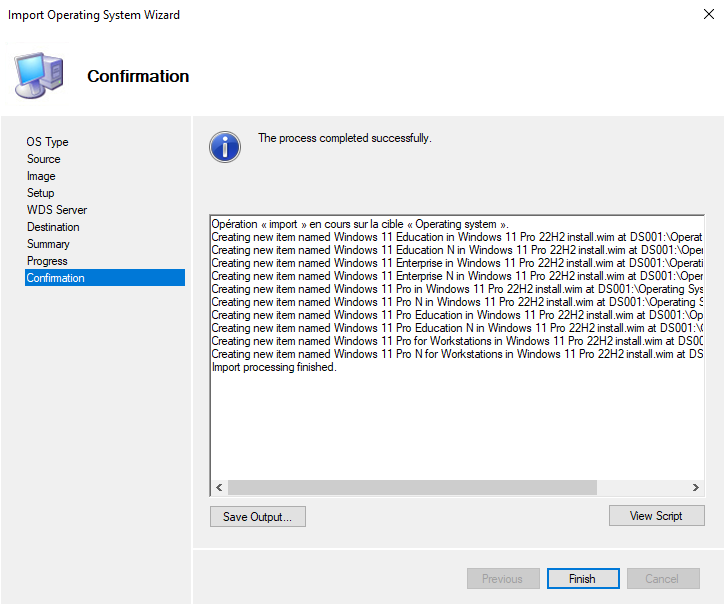Viewport: 724px width, 604px height.
Task: Click the line 'Windows 11 Pro in Windows'
Action: click(457, 289)
